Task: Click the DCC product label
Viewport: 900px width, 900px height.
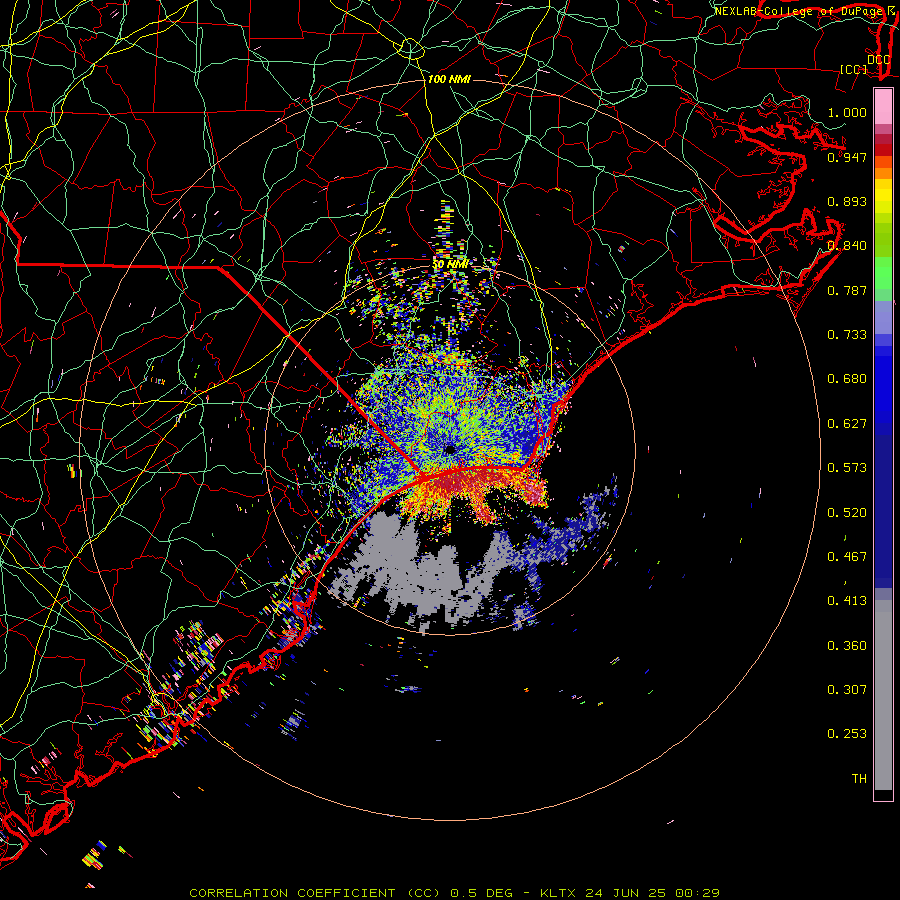Action: (x=878, y=60)
